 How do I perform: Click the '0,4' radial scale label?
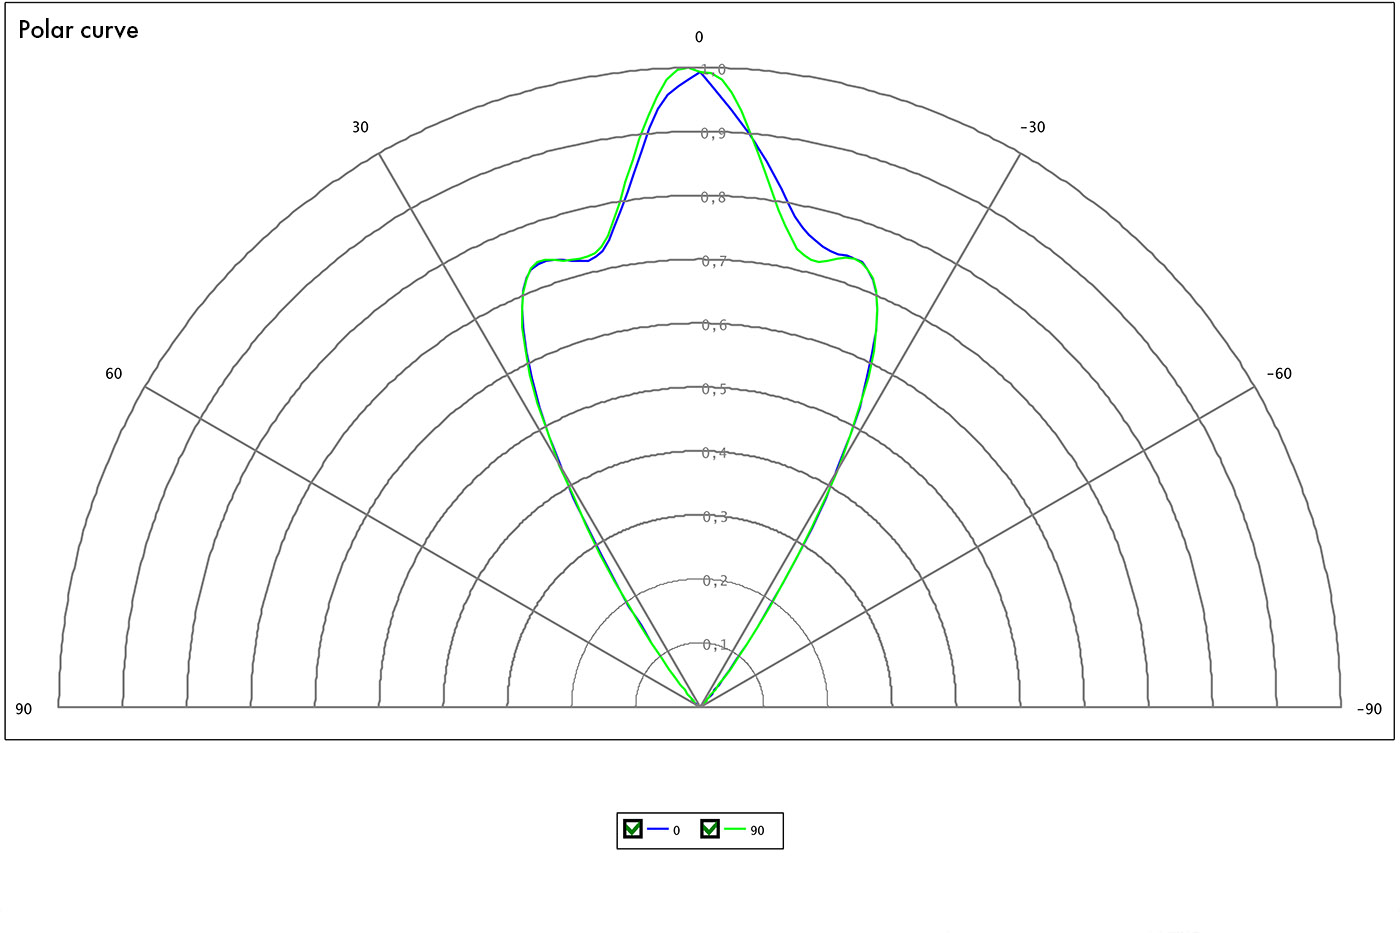(714, 454)
